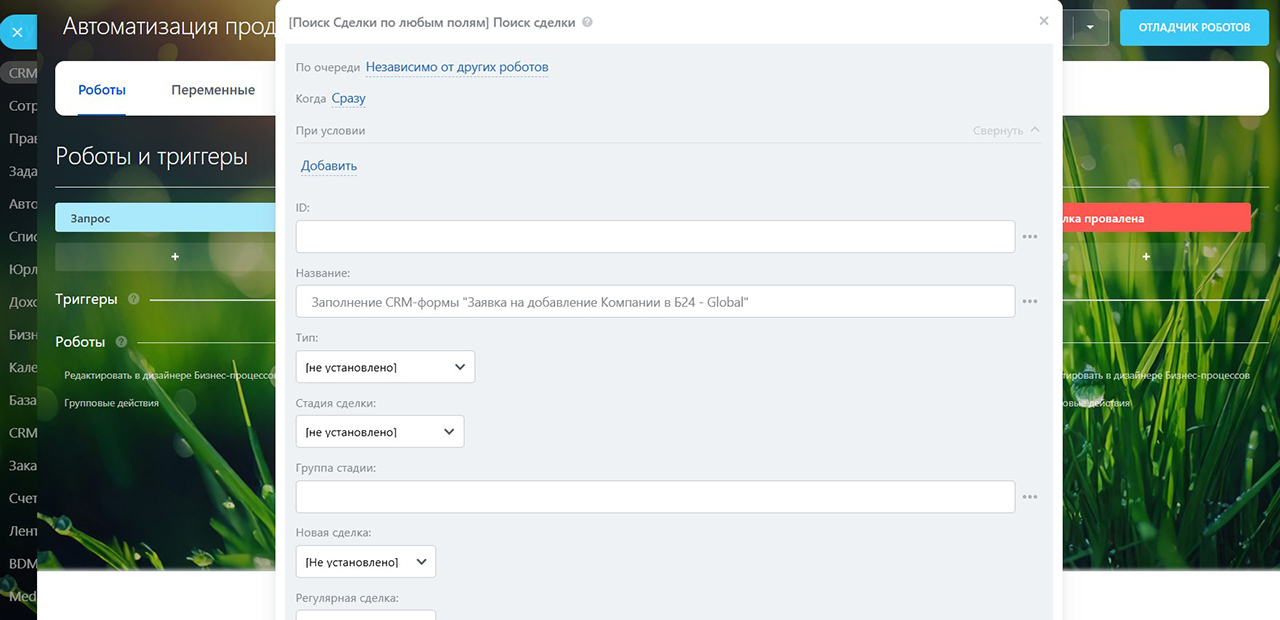This screenshot has width=1280, height=620.
Task: Click the plus button under the failed deal stage
Action: coord(1146,257)
